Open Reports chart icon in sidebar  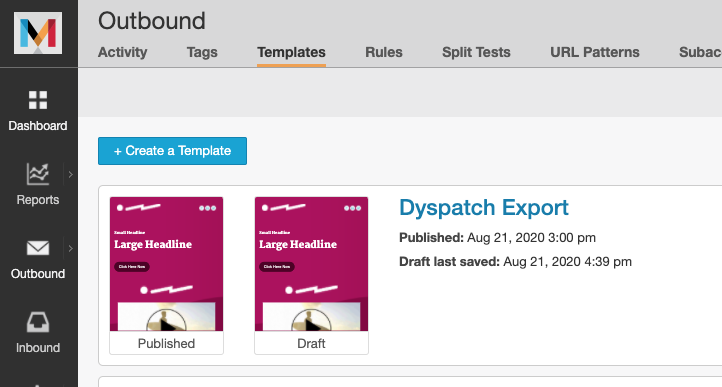pyautogui.click(x=38, y=174)
